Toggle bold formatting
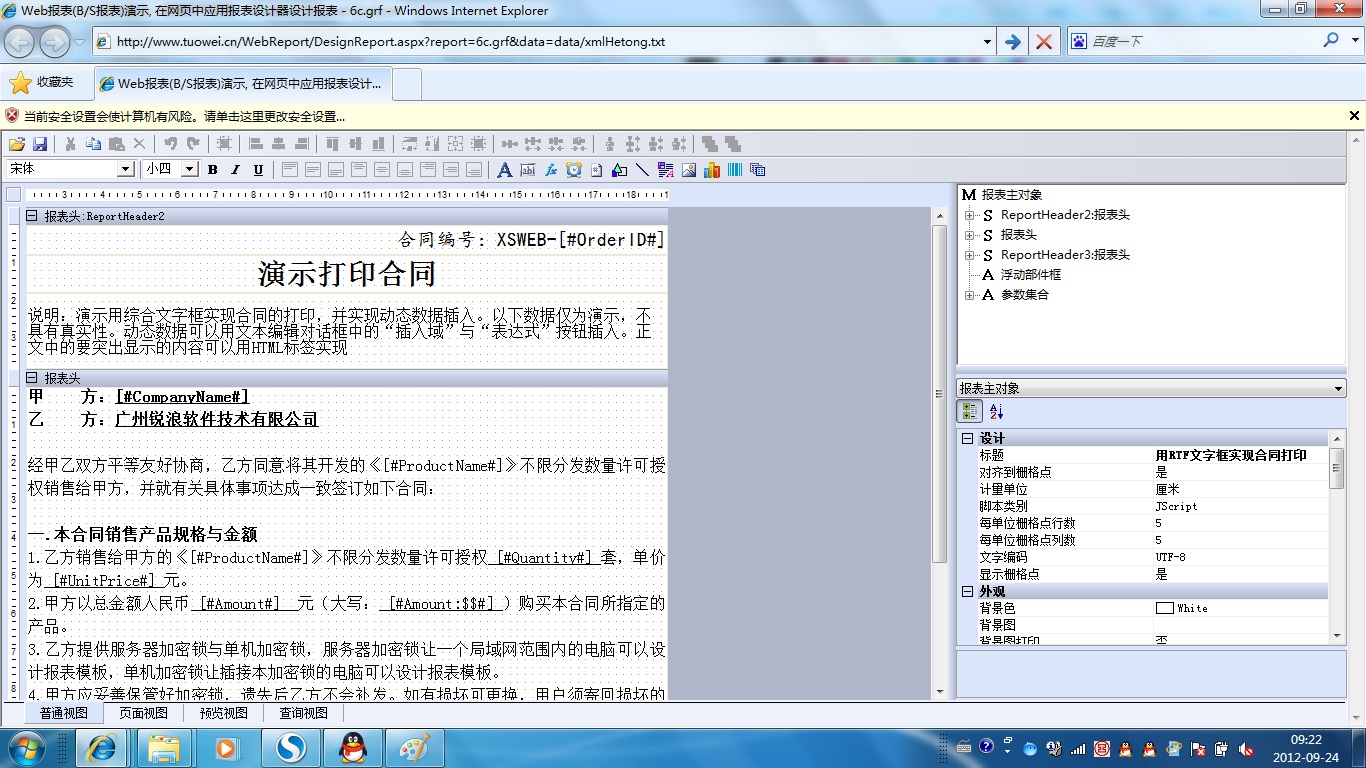The width and height of the screenshot is (1366, 768). pyautogui.click(x=213, y=170)
